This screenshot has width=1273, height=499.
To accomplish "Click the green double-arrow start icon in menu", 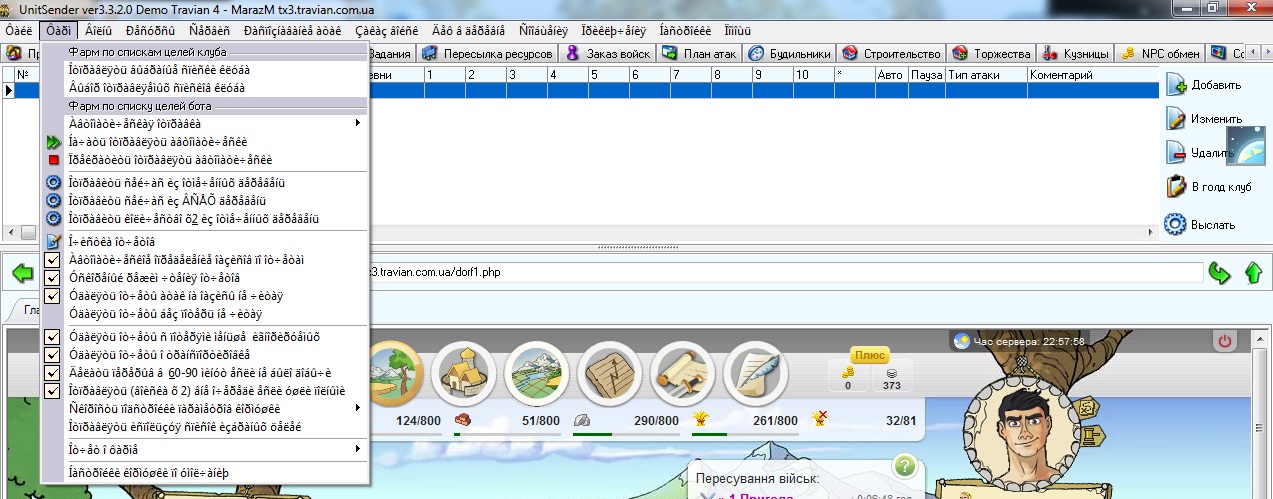I will pyautogui.click(x=54, y=142).
